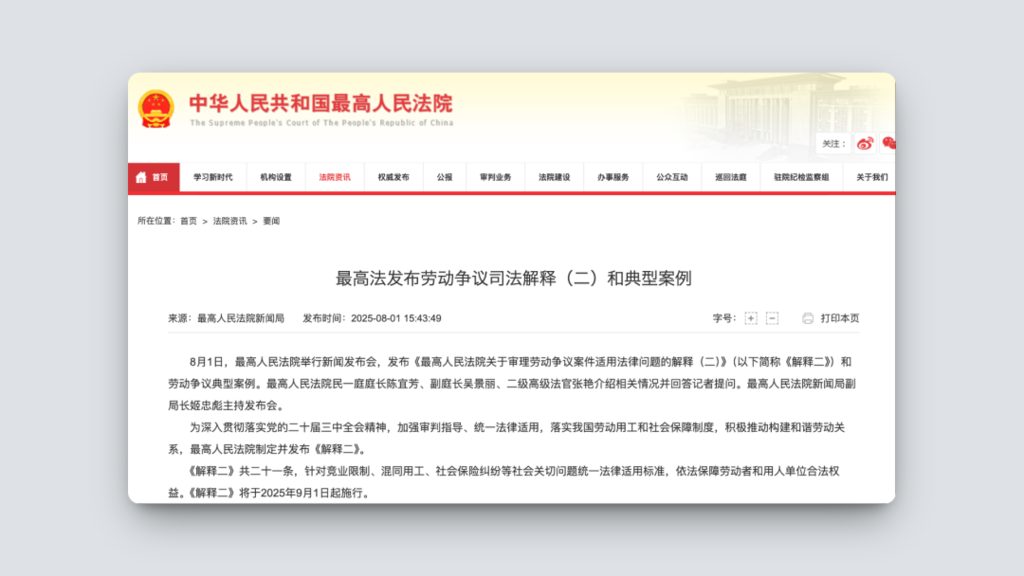
Task: Select the 法院资讯 navigation tab
Action: tap(335, 177)
